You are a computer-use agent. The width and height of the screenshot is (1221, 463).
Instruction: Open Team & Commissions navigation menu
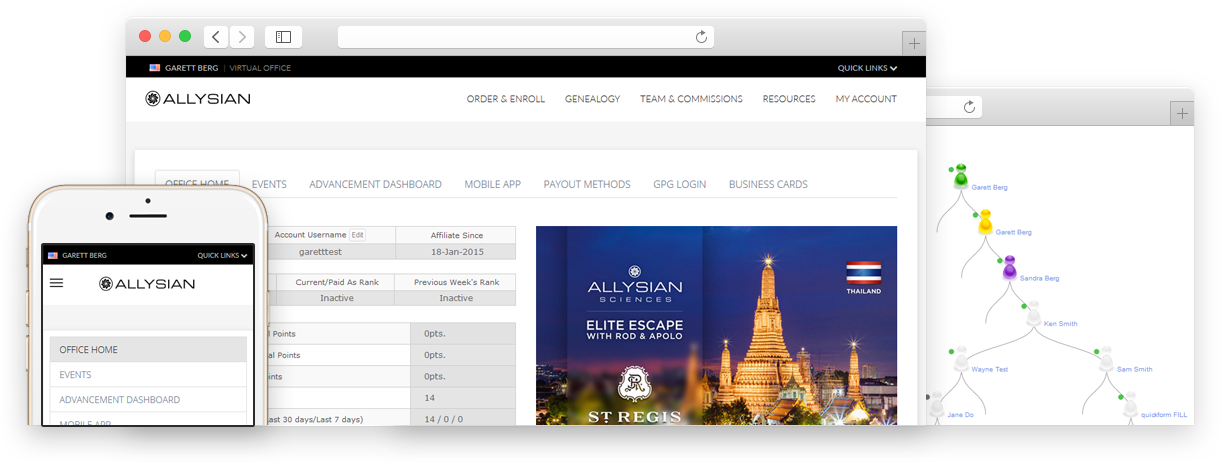point(691,99)
